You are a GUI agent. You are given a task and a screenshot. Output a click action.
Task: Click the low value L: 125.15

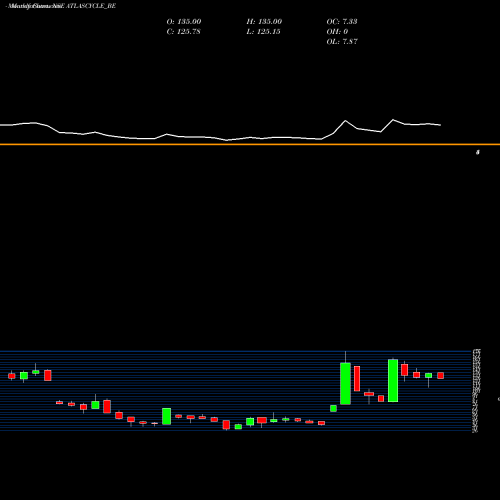click(x=263, y=32)
